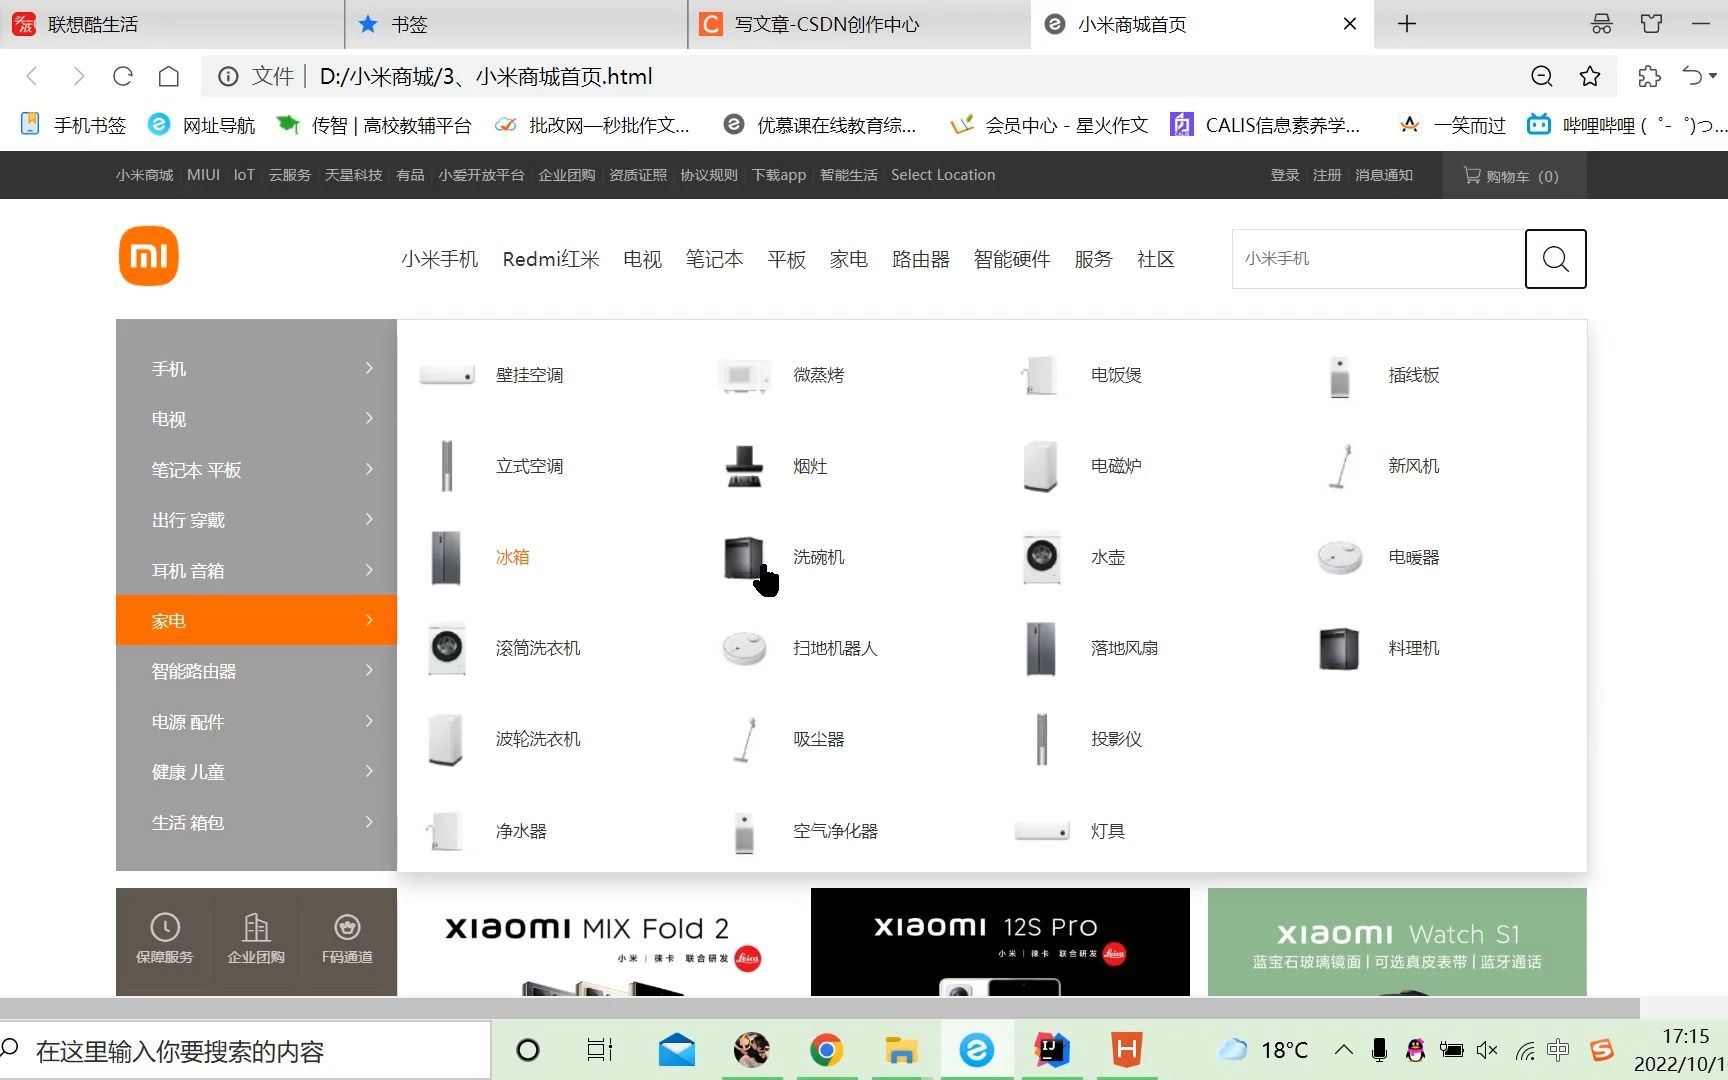Image resolution: width=1728 pixels, height=1080 pixels.
Task: Close the 小米商城首页 tab
Action: click(x=1350, y=24)
